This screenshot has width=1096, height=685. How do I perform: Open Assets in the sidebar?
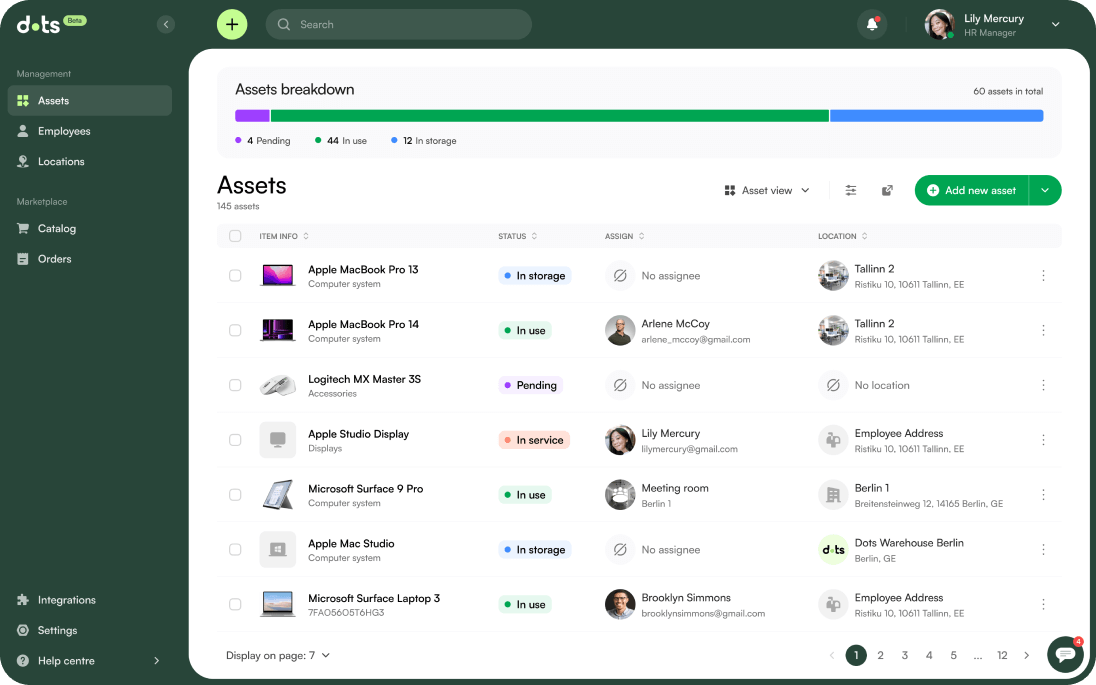[x=89, y=101]
